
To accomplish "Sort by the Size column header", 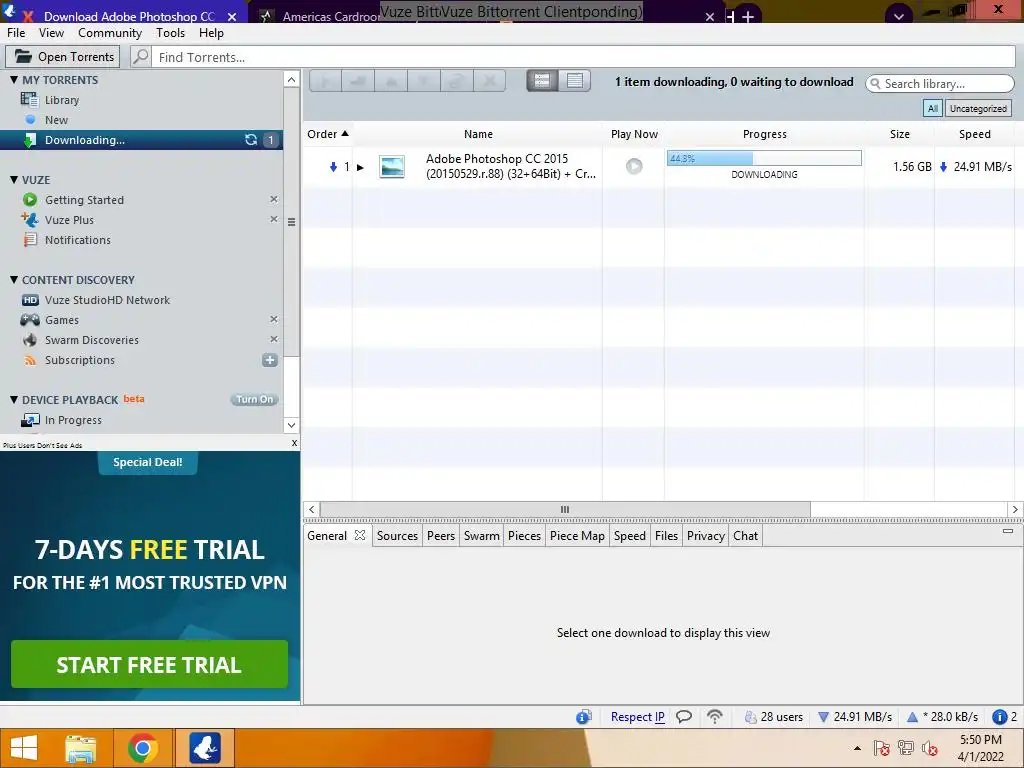I will [899, 134].
